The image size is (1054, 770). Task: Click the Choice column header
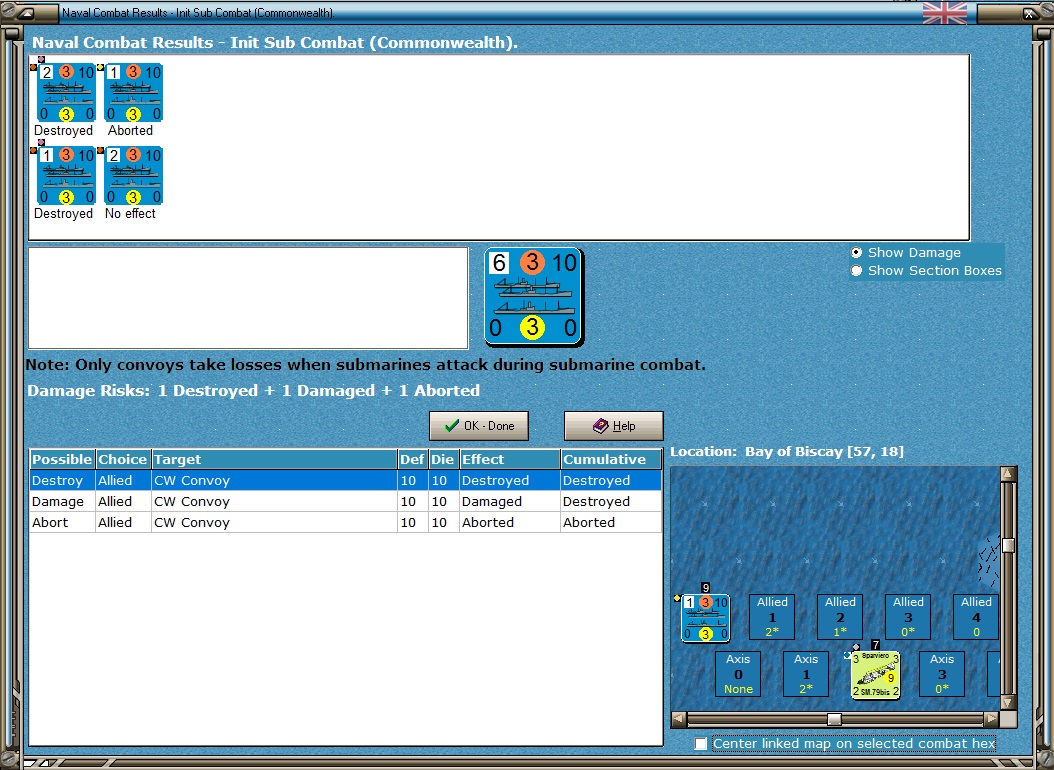[122, 460]
